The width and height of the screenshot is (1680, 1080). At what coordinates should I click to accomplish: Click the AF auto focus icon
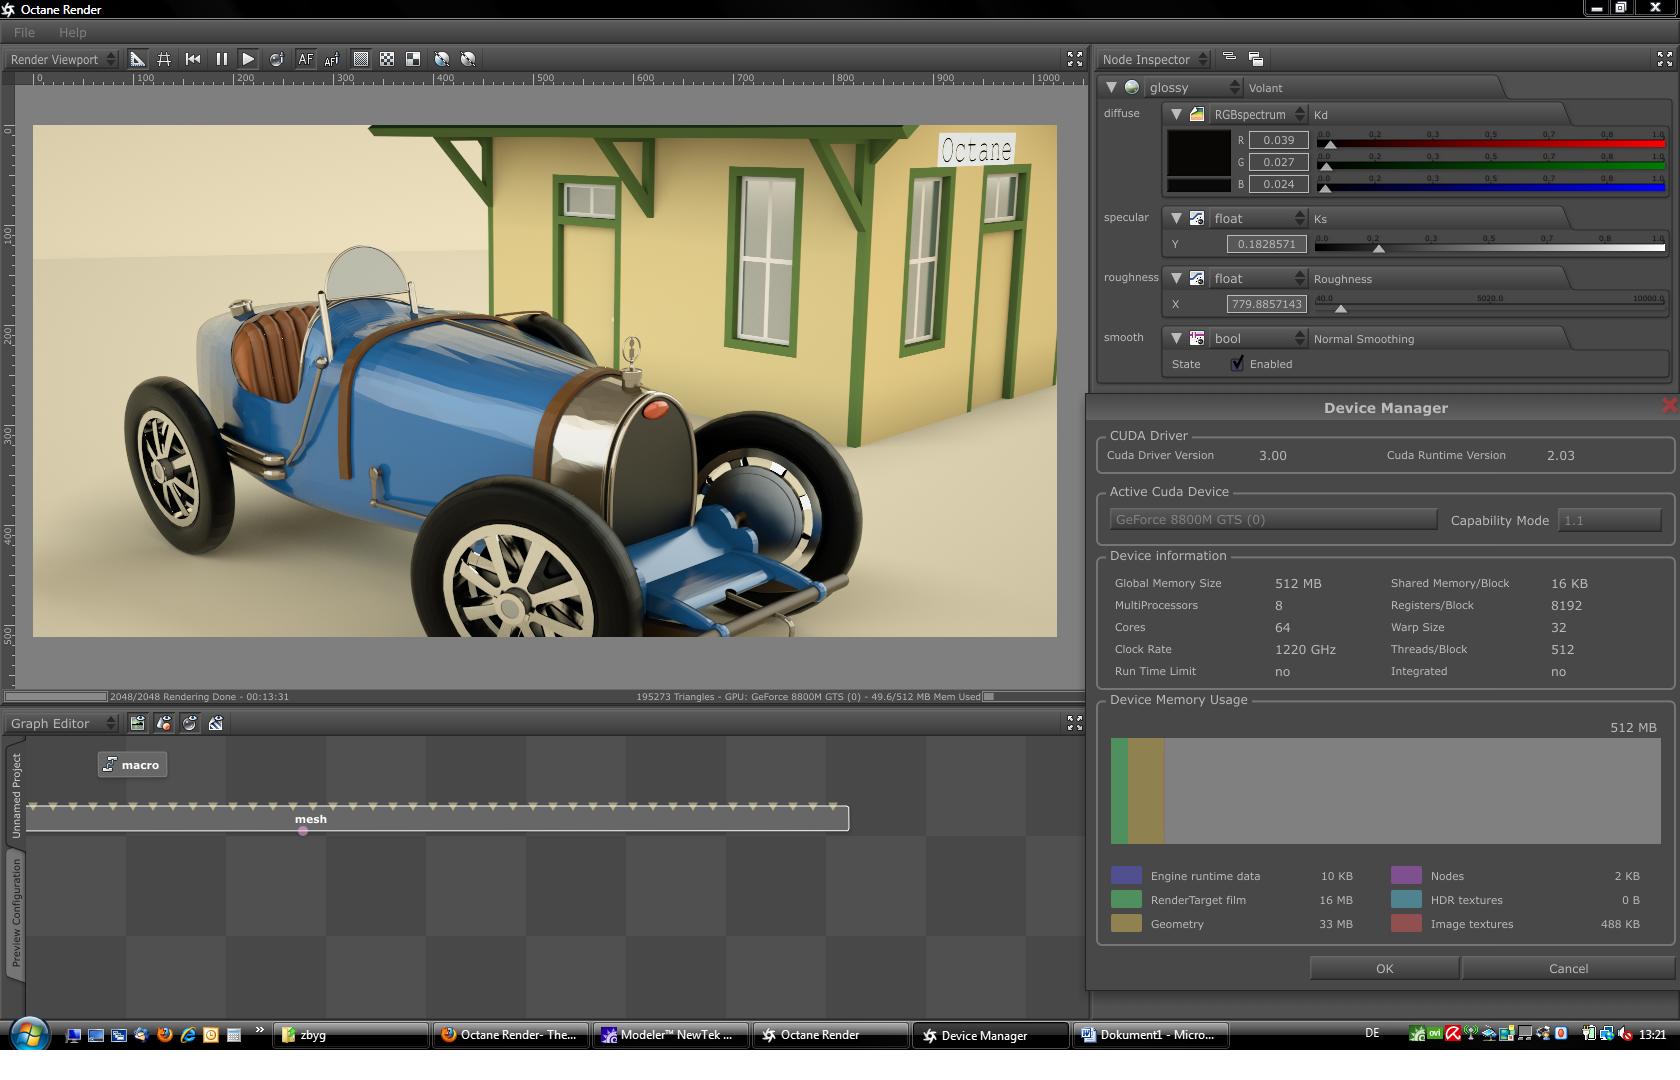(x=305, y=59)
